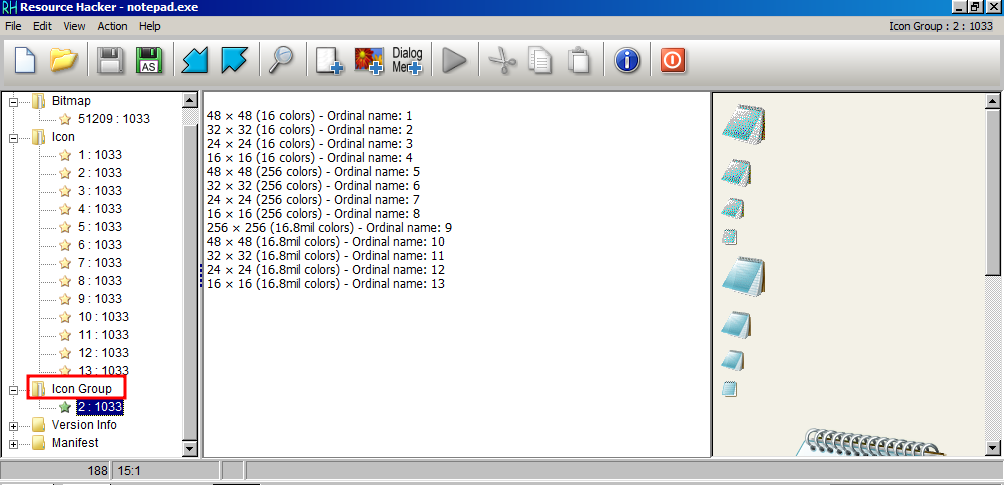1004x485 pixels.
Task: Expand the Version Info tree node
Action: 13,425
